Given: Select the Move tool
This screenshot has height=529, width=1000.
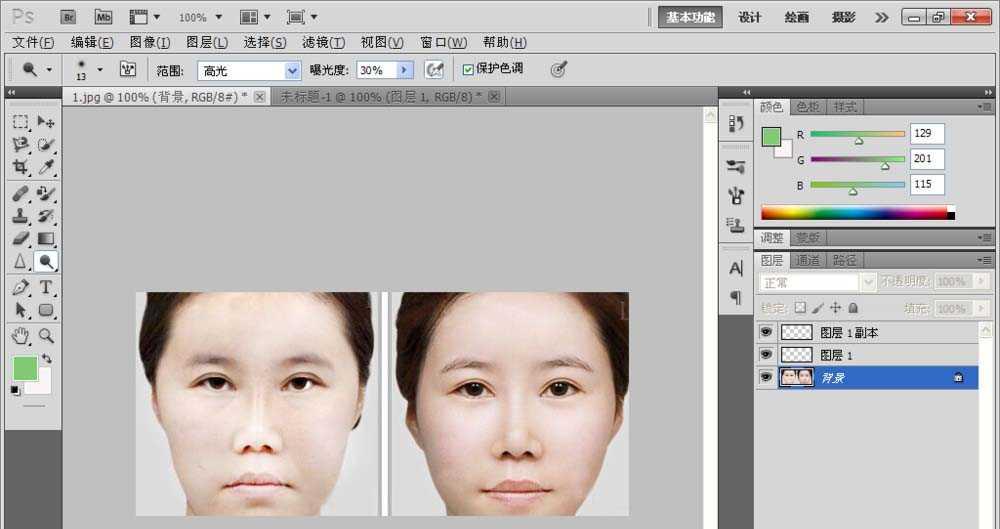Looking at the screenshot, I should pos(45,122).
